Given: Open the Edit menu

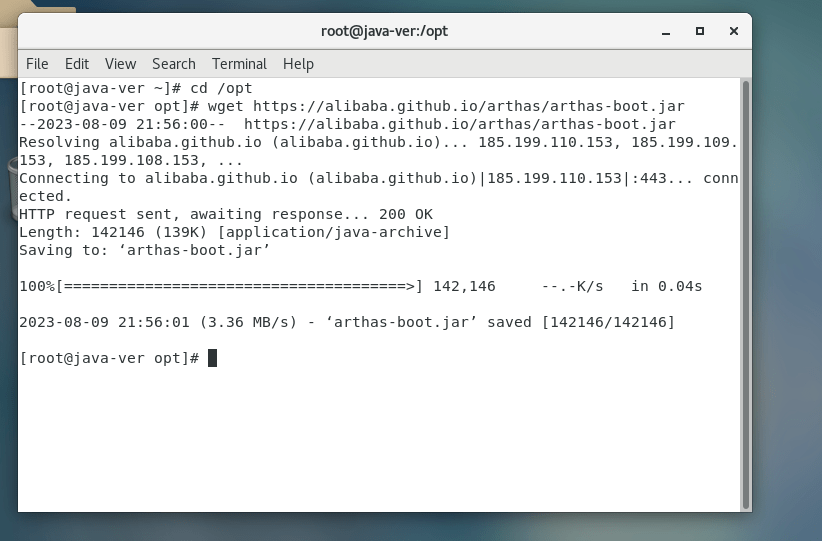Looking at the screenshot, I should 77,64.
